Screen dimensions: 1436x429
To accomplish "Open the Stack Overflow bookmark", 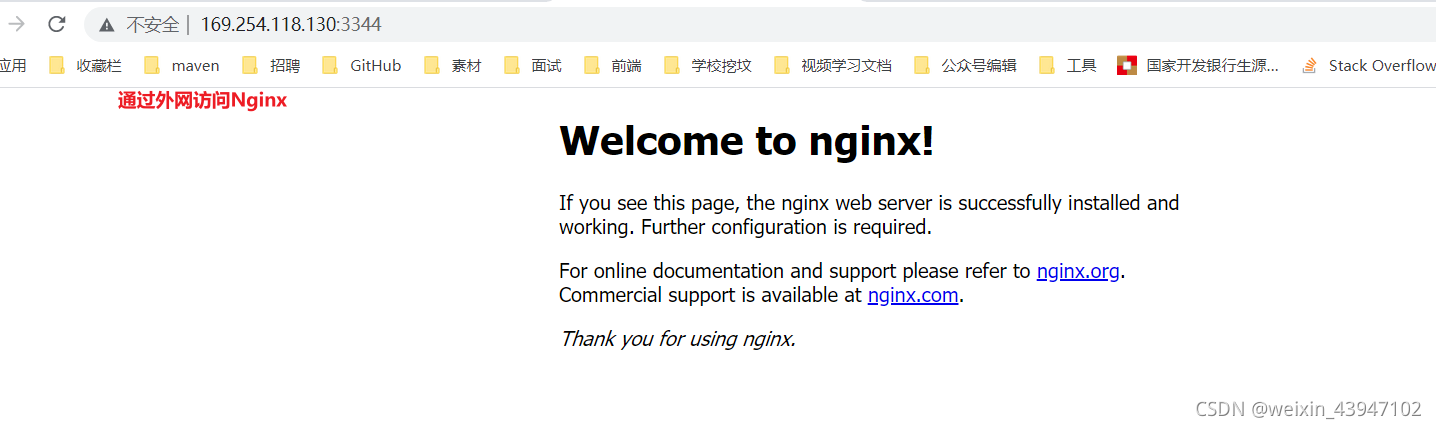I will coord(1368,66).
